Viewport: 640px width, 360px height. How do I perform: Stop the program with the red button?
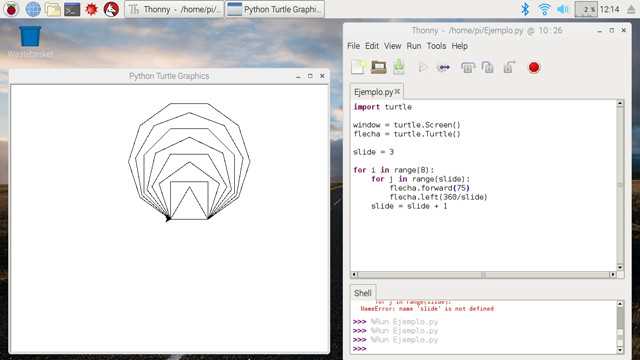click(533, 67)
